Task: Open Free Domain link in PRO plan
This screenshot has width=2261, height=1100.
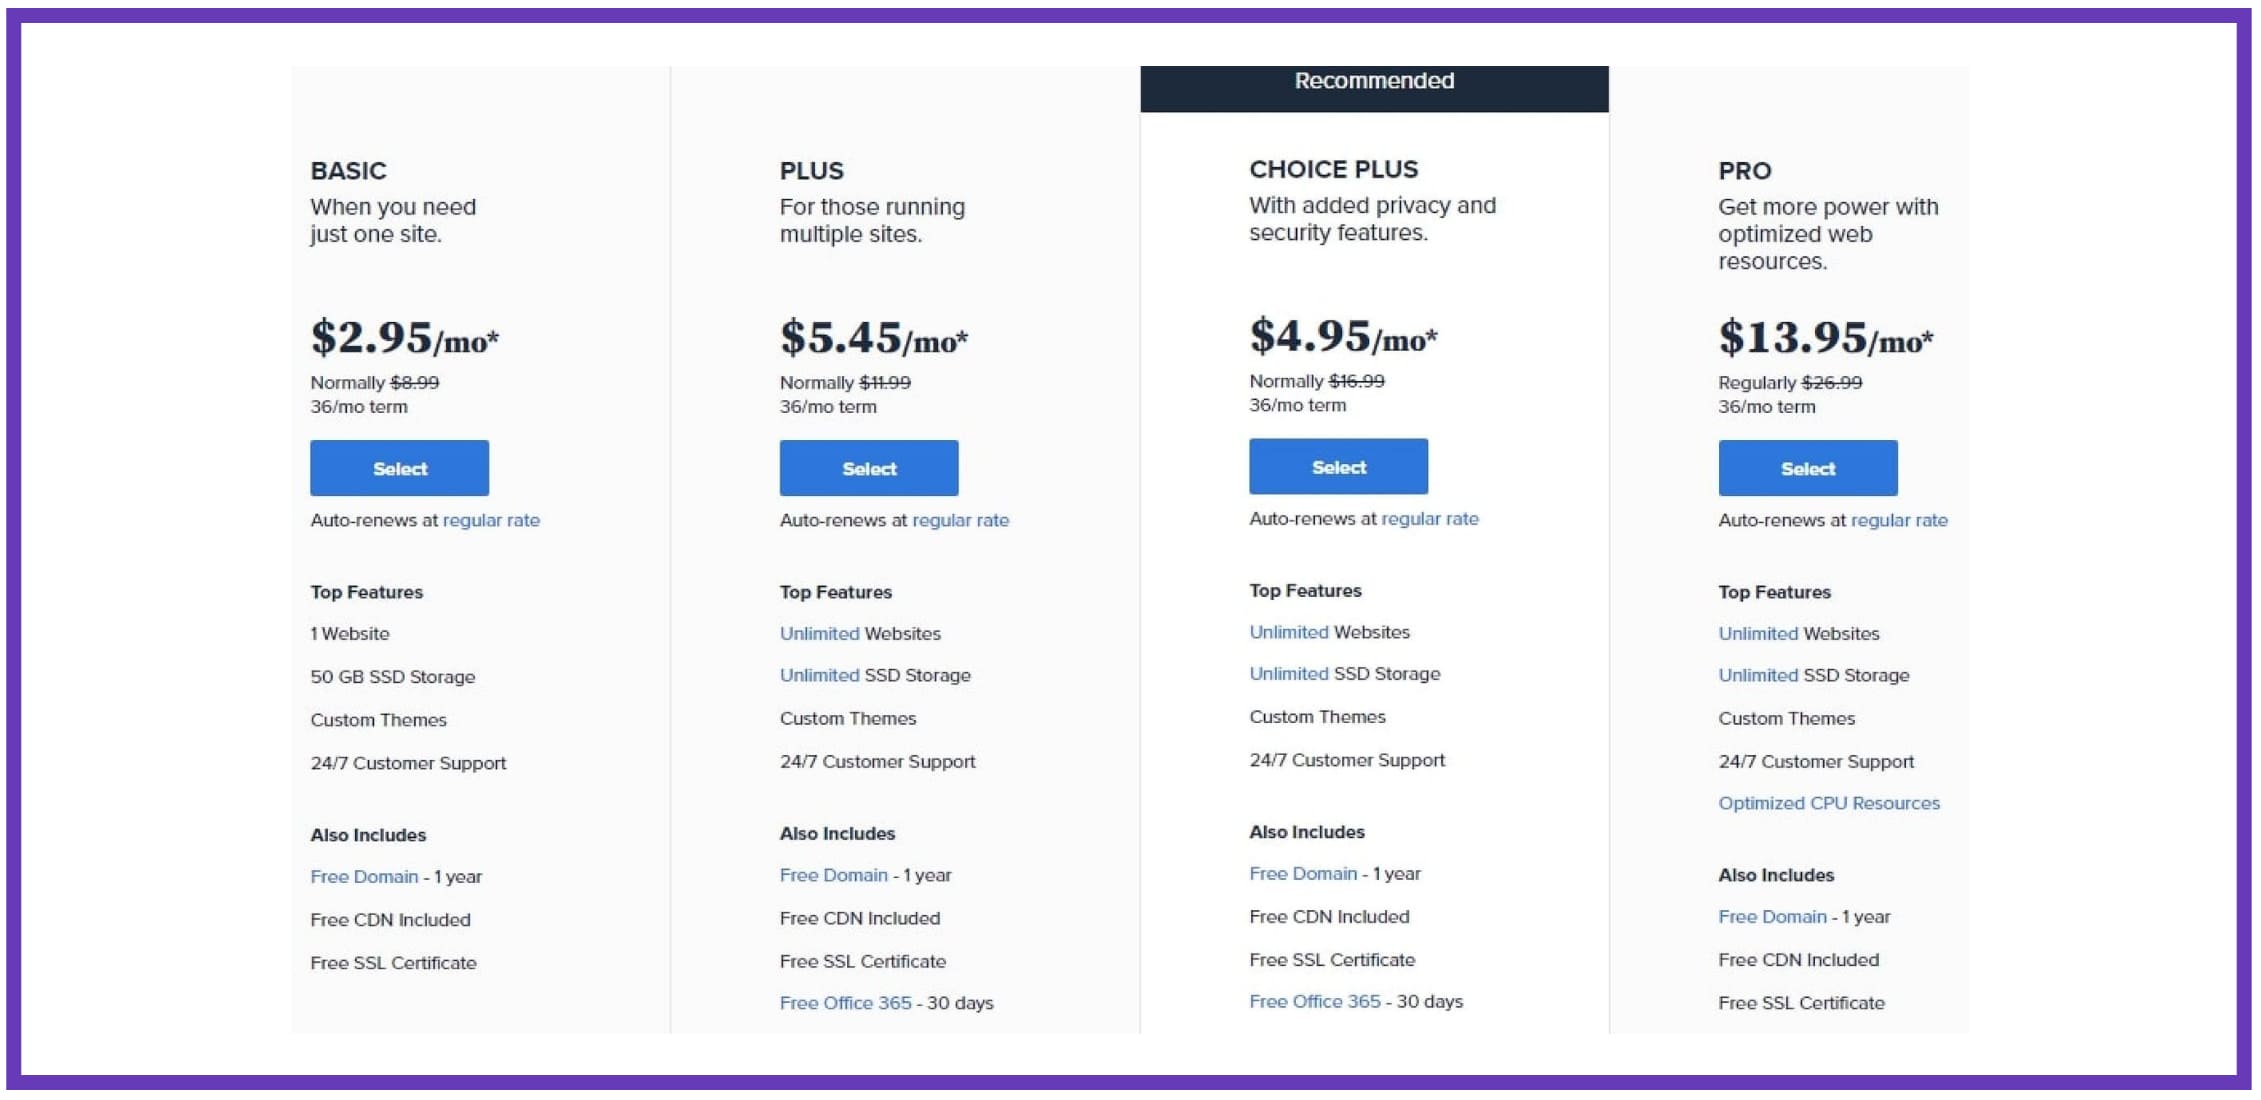Action: click(1772, 916)
